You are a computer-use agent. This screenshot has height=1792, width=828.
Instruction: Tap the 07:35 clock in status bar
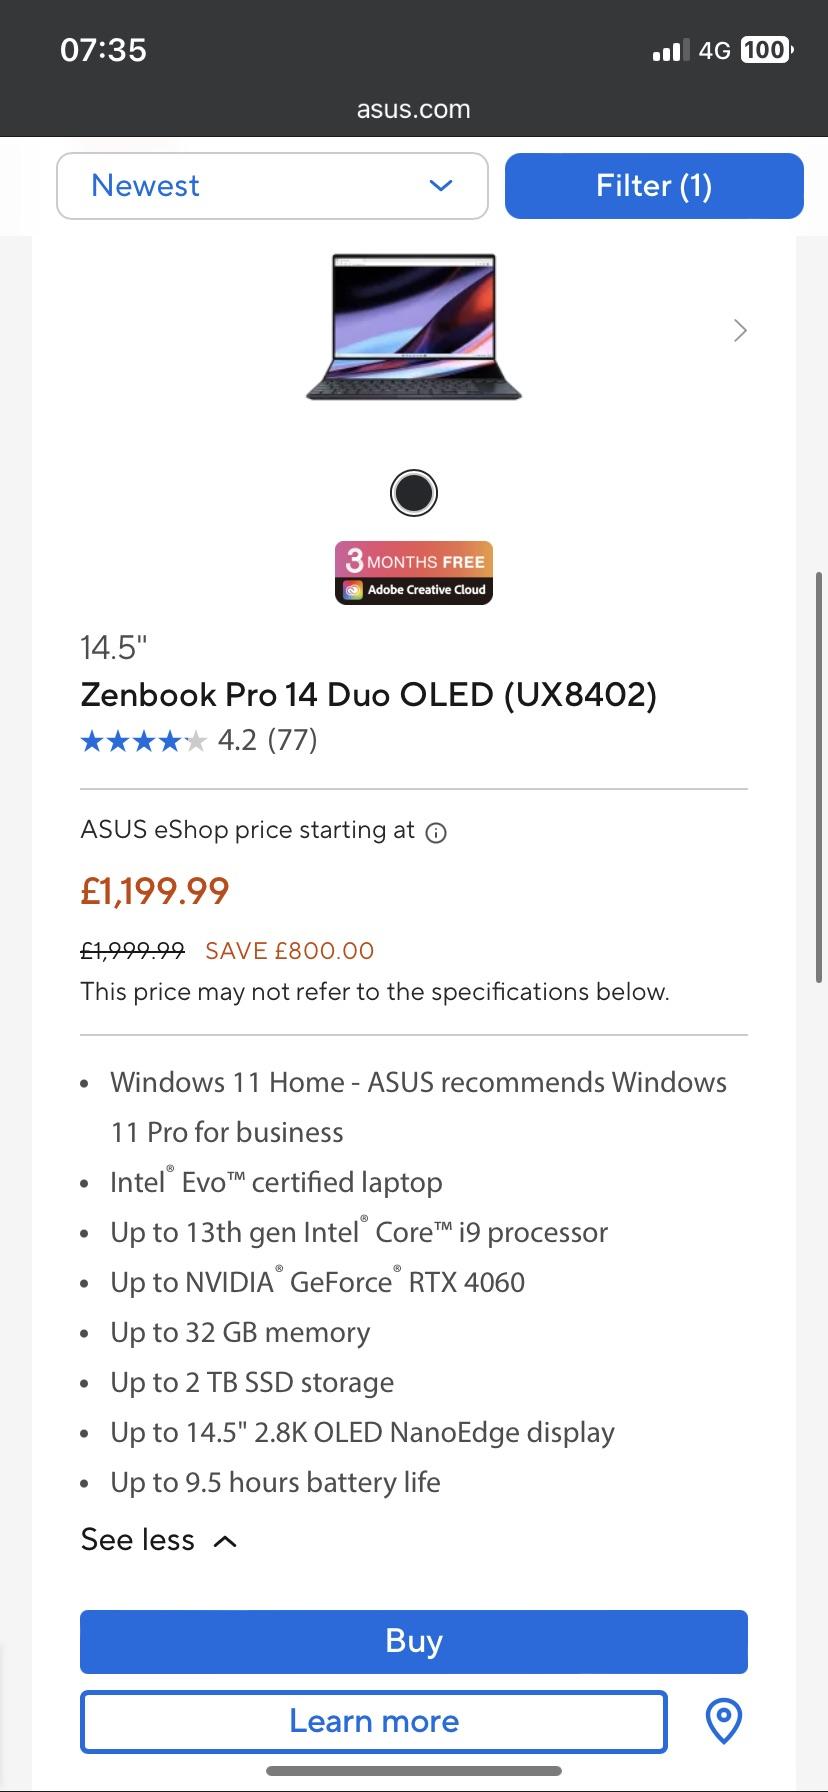pyautogui.click(x=103, y=50)
